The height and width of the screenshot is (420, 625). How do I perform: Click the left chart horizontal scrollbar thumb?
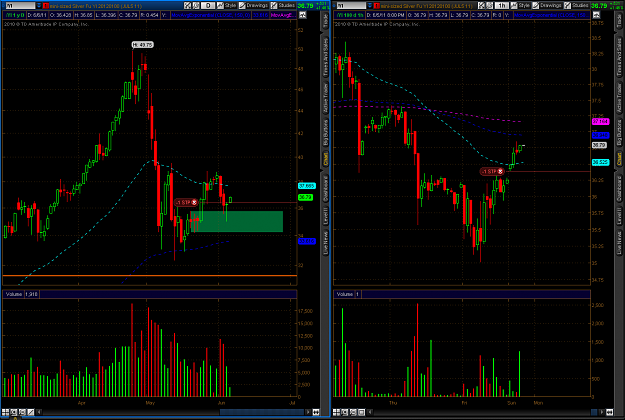pos(261,412)
